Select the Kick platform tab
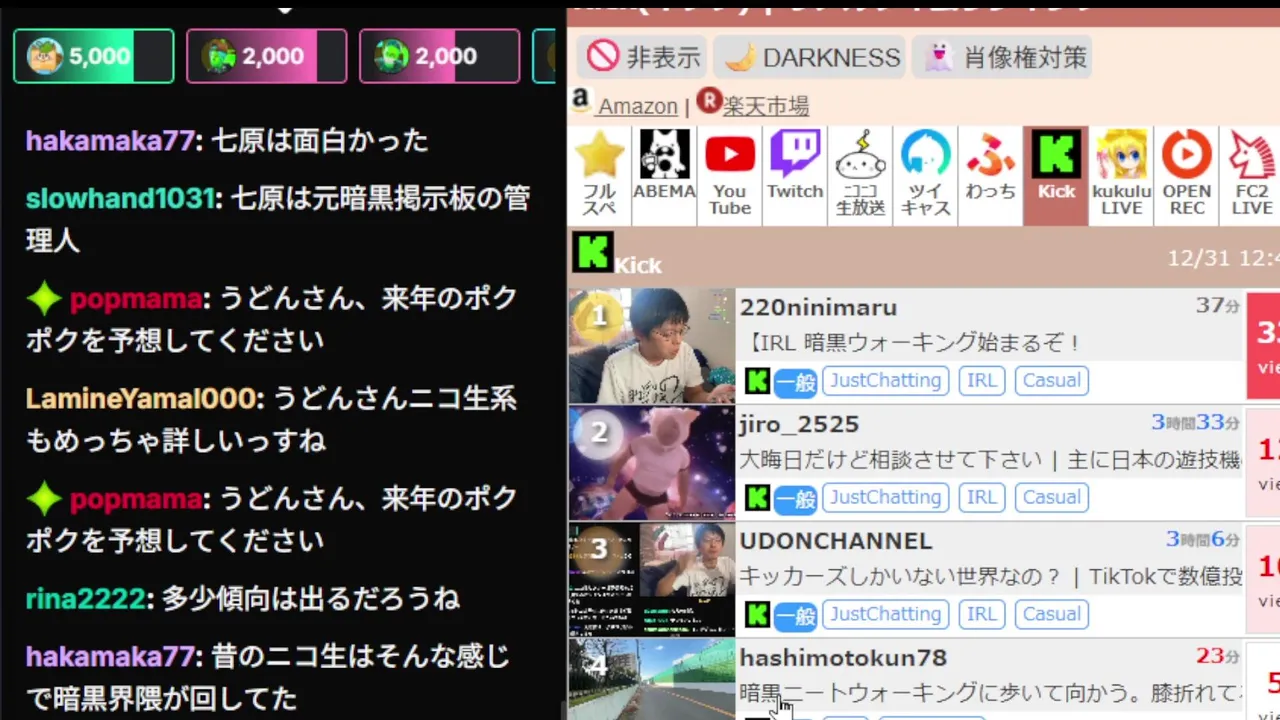This screenshot has width=1280, height=720. [1056, 176]
